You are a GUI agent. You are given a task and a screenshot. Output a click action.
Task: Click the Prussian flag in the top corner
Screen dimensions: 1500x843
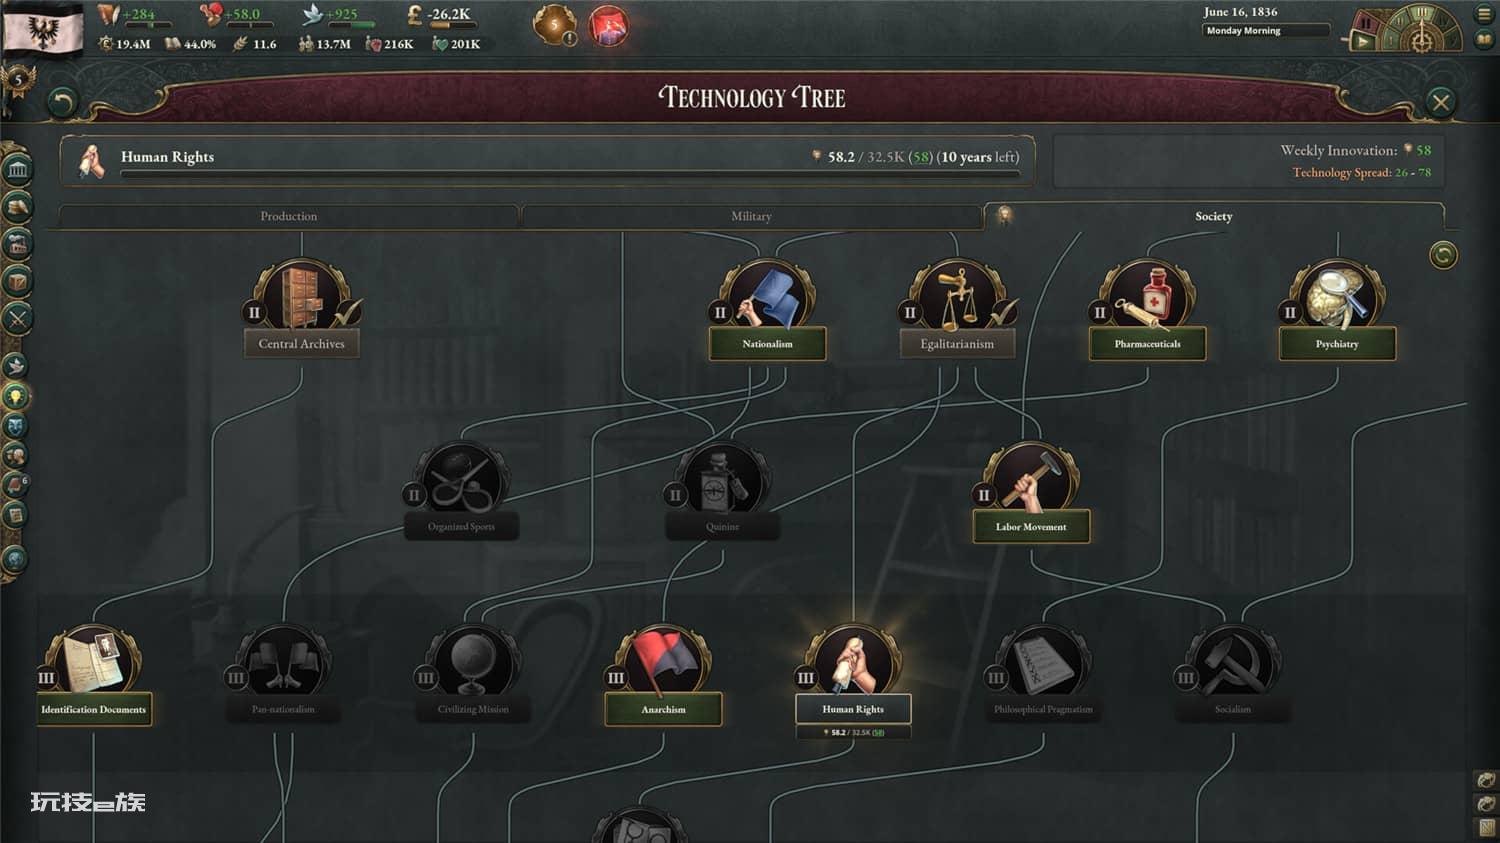point(43,28)
